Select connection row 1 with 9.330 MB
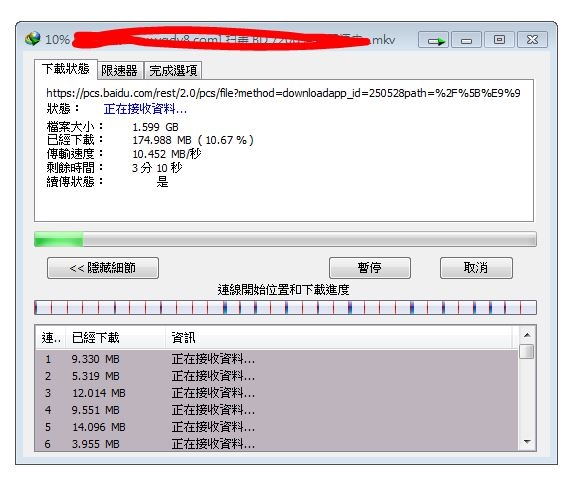 [277, 359]
